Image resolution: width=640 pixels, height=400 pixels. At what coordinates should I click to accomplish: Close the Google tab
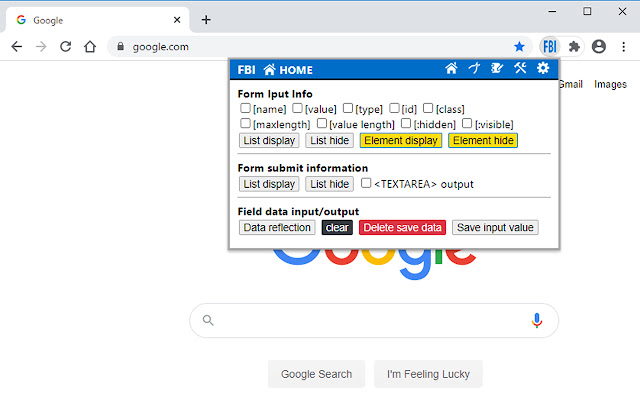tap(177, 20)
